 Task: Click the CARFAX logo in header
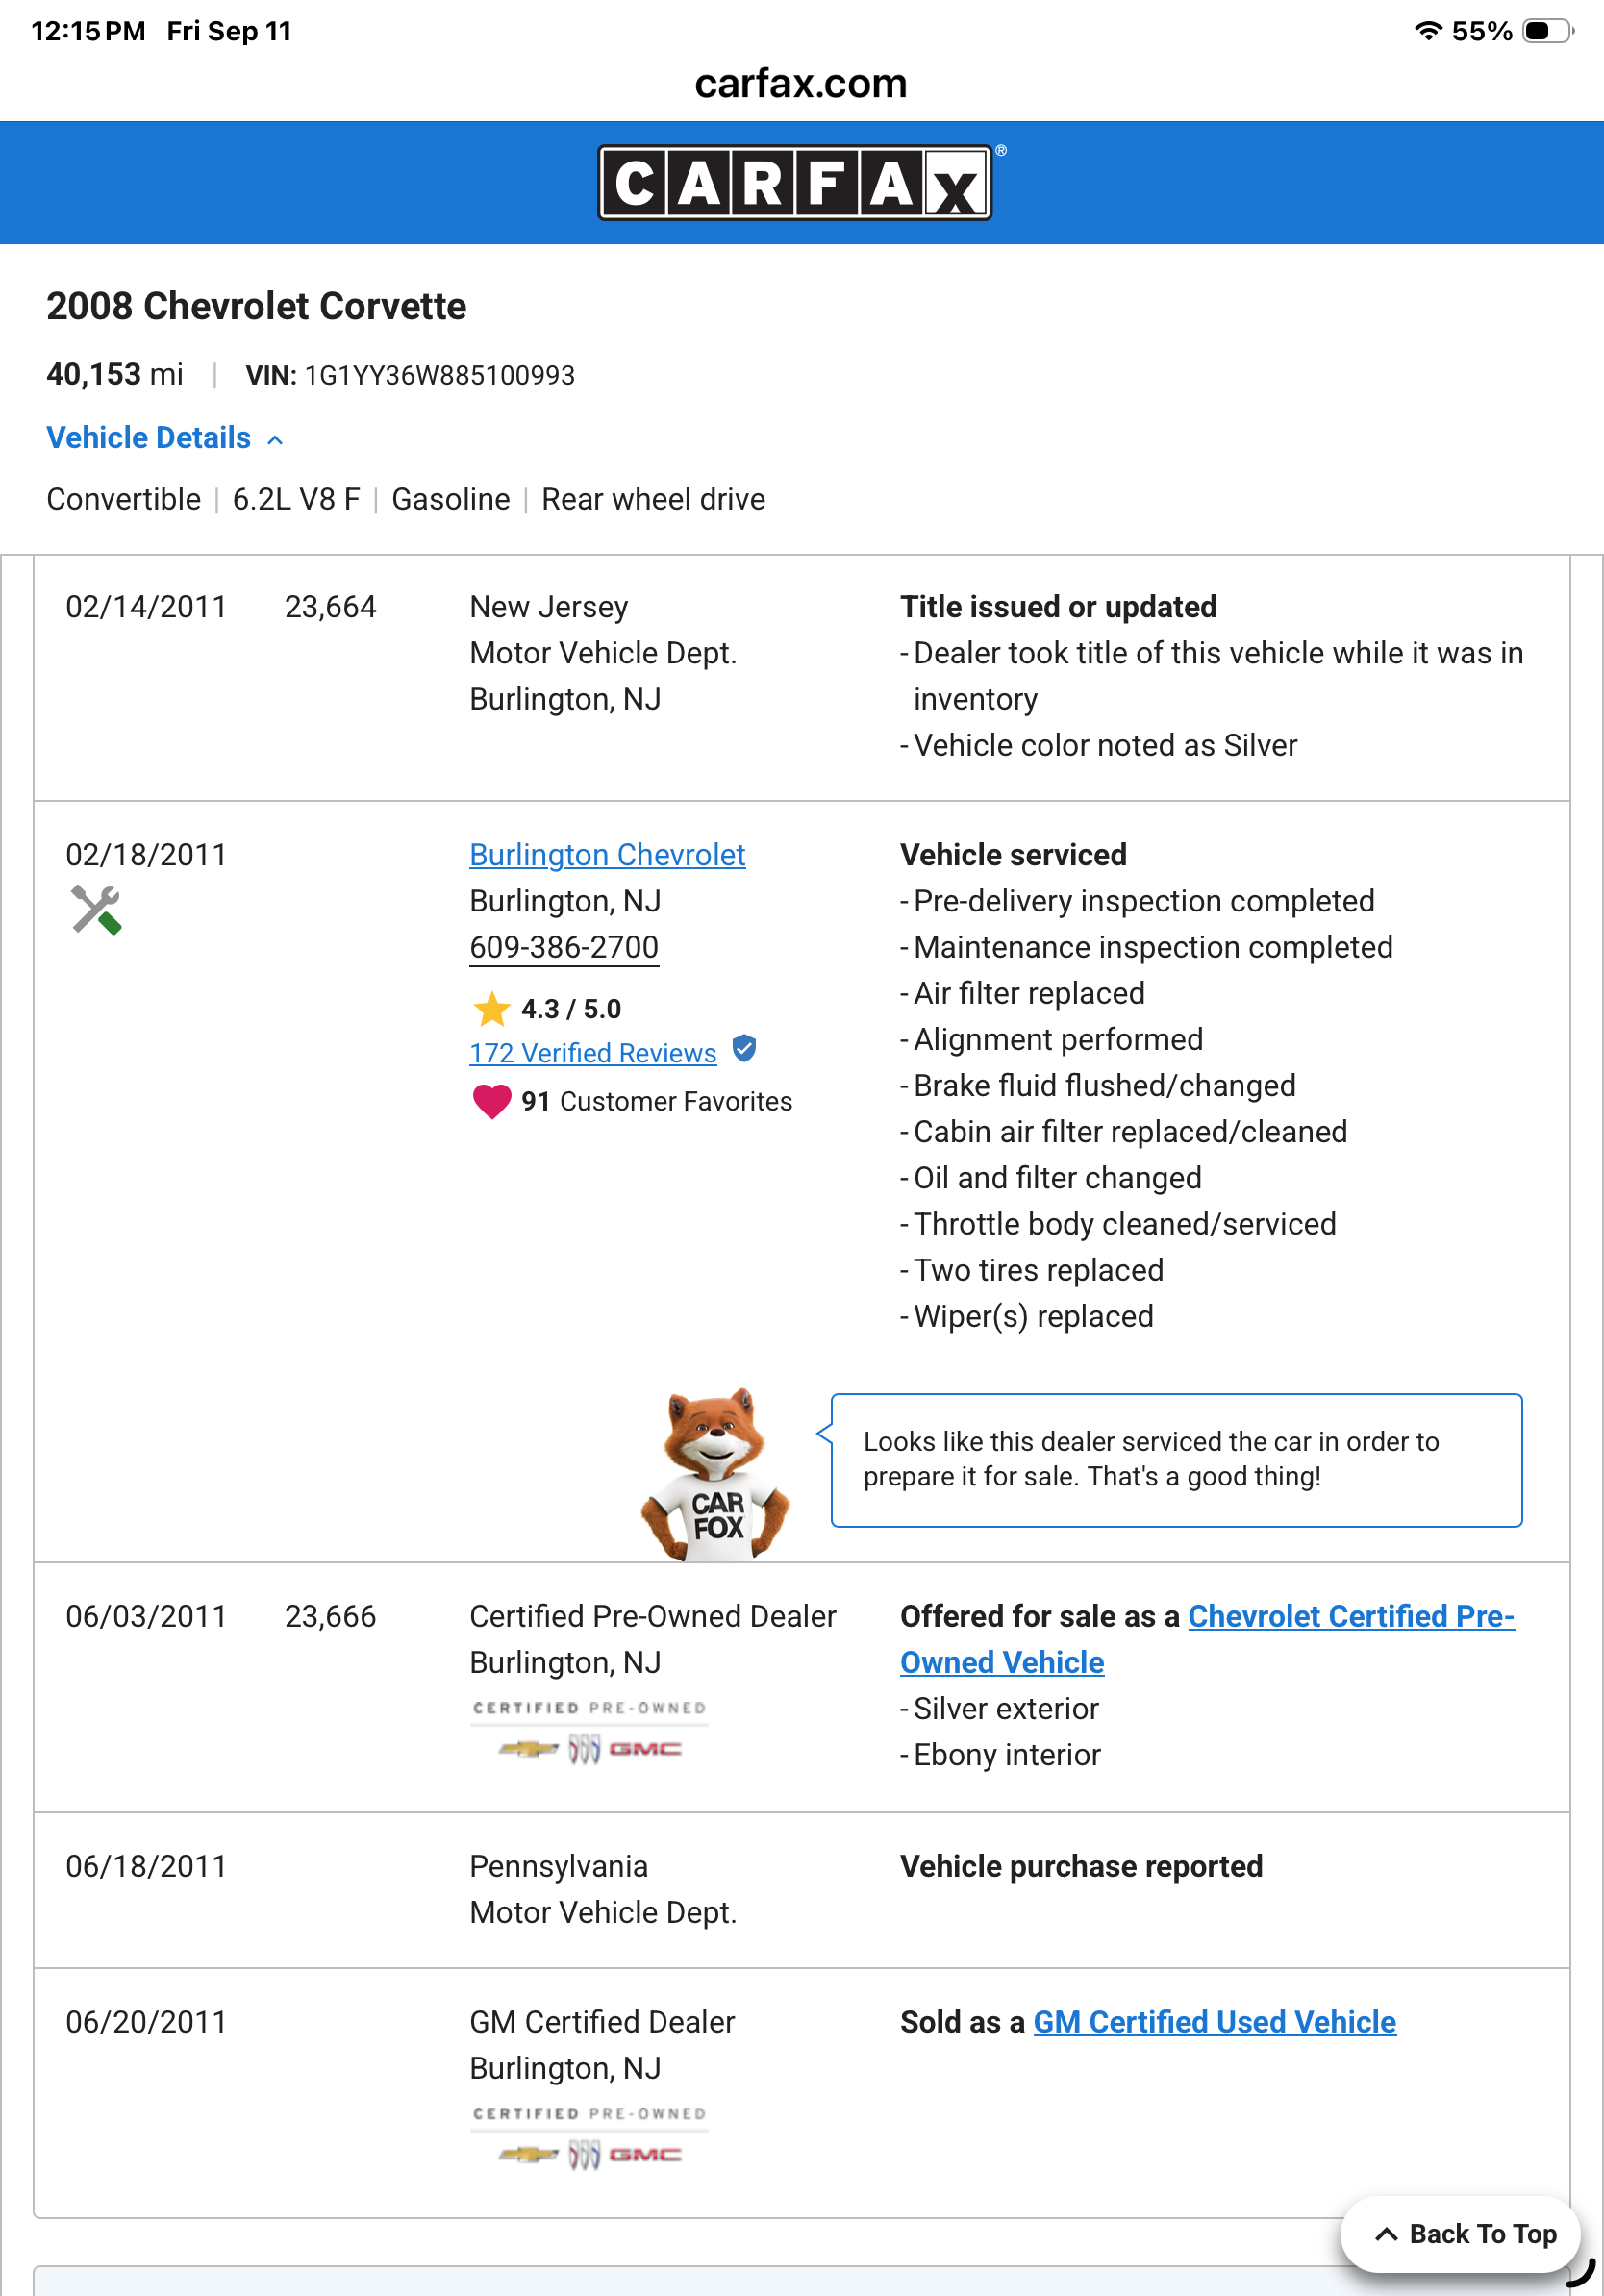pyautogui.click(x=797, y=183)
